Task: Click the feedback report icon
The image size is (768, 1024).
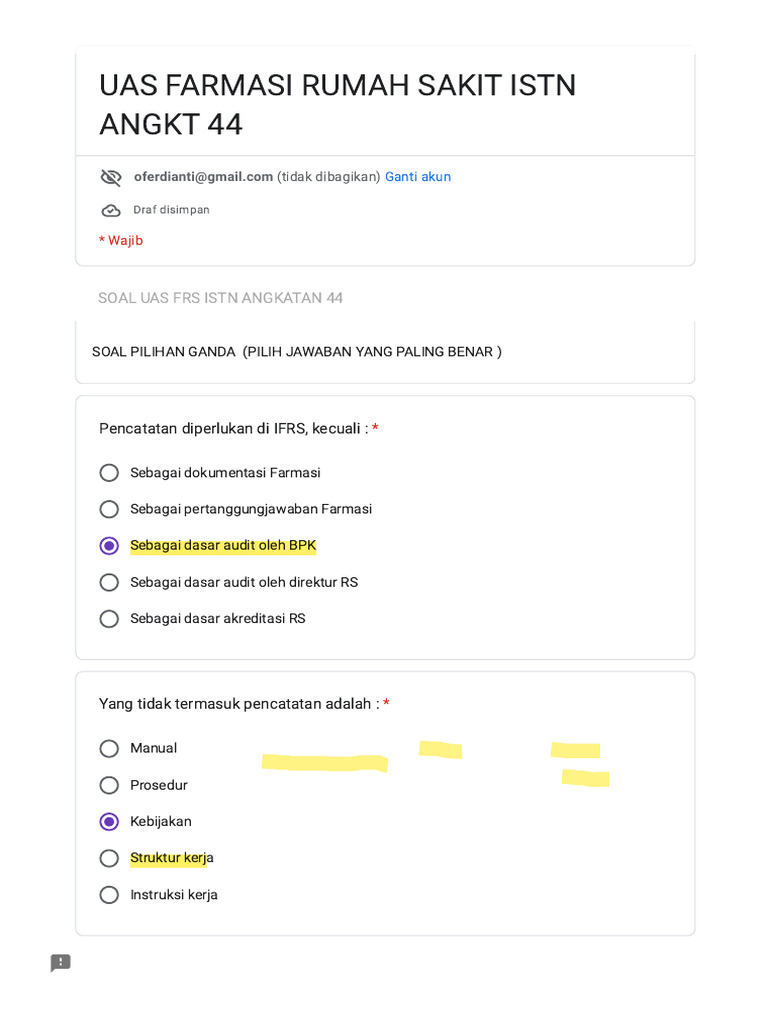Action: pyautogui.click(x=61, y=963)
